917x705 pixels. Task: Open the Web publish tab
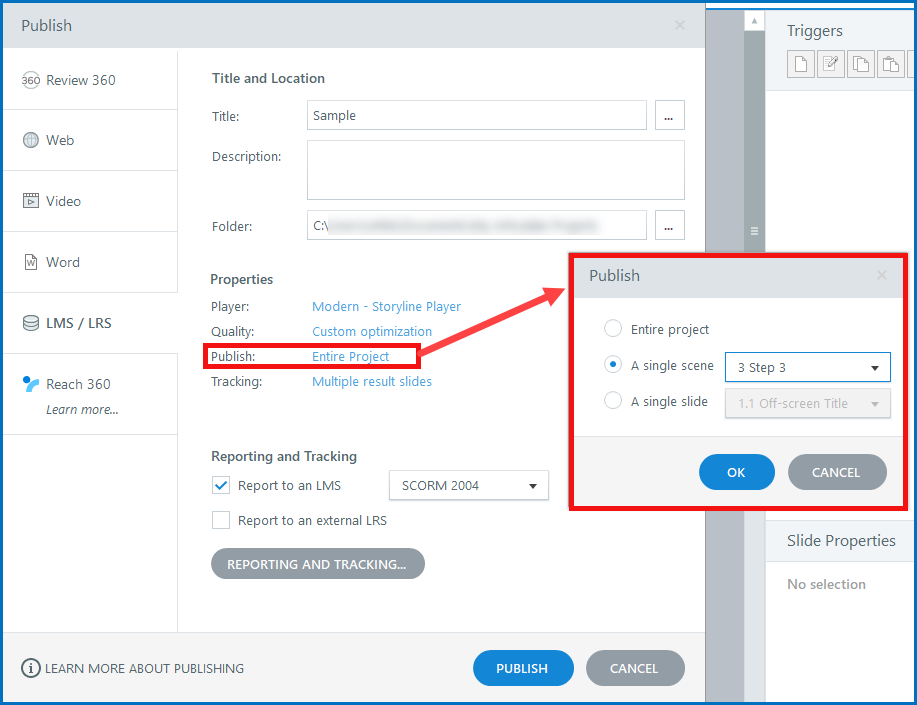click(90, 140)
